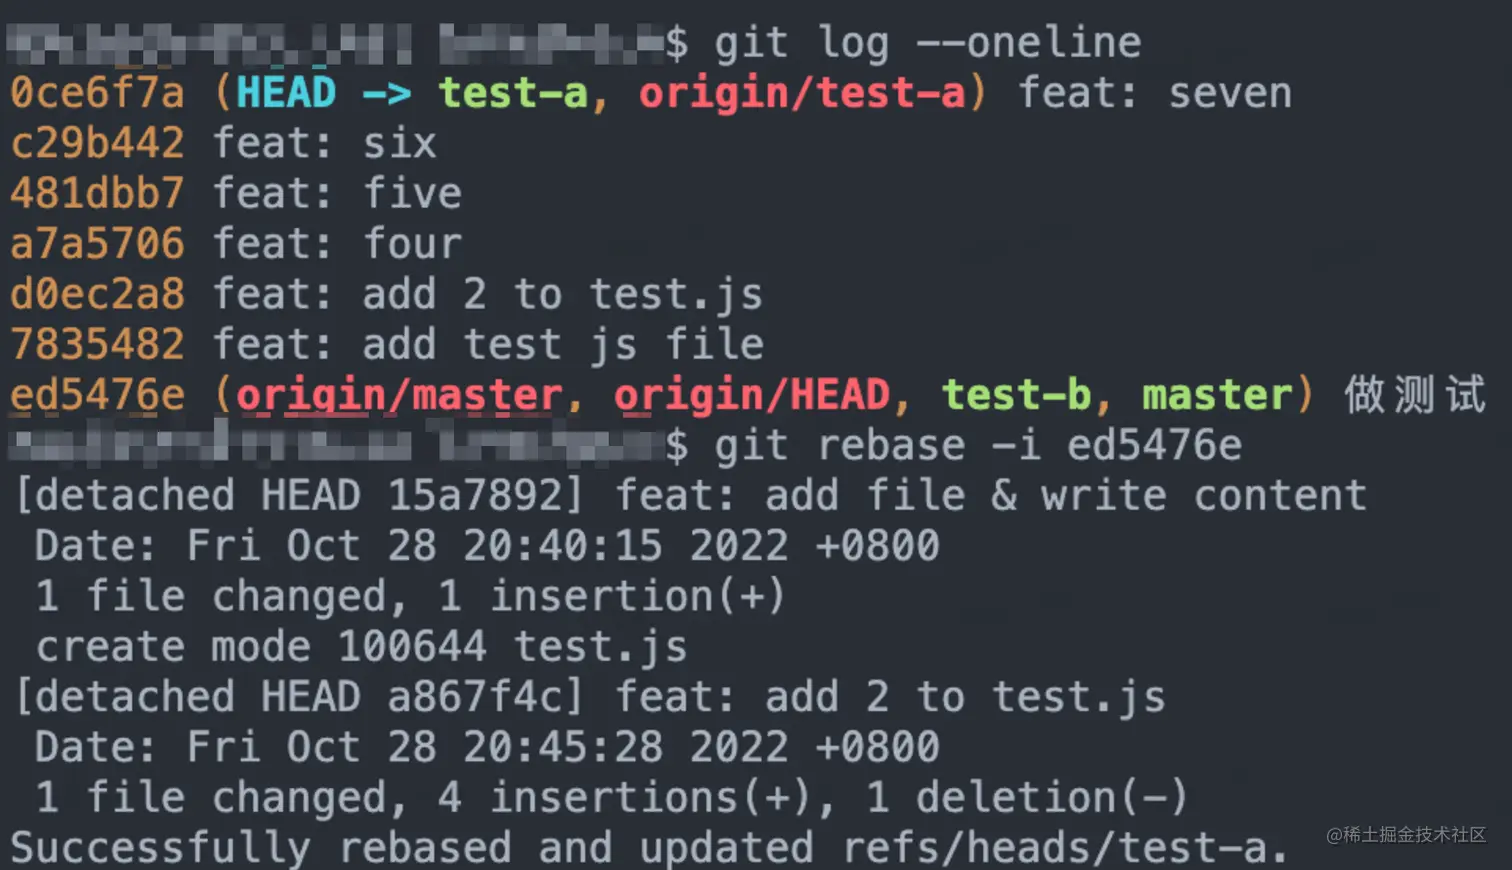Screen dimensions: 1512x870
Task: Click commit hash 7835482
Action: pos(97,344)
